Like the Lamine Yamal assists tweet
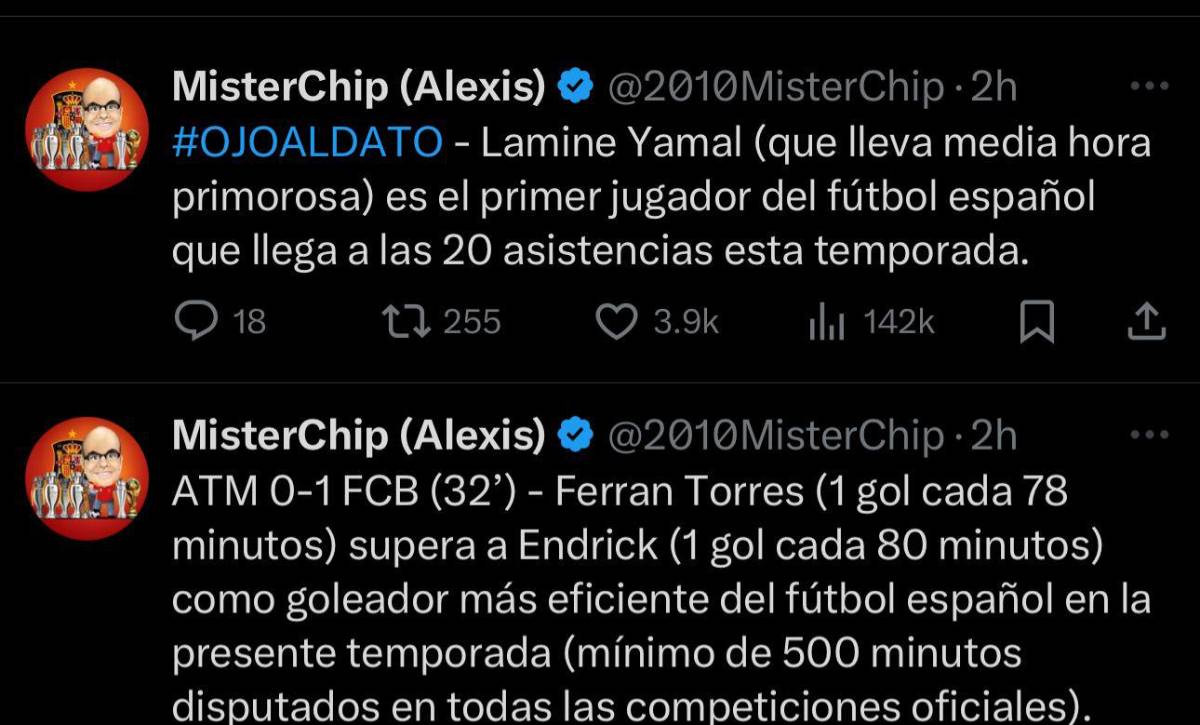 click(617, 321)
